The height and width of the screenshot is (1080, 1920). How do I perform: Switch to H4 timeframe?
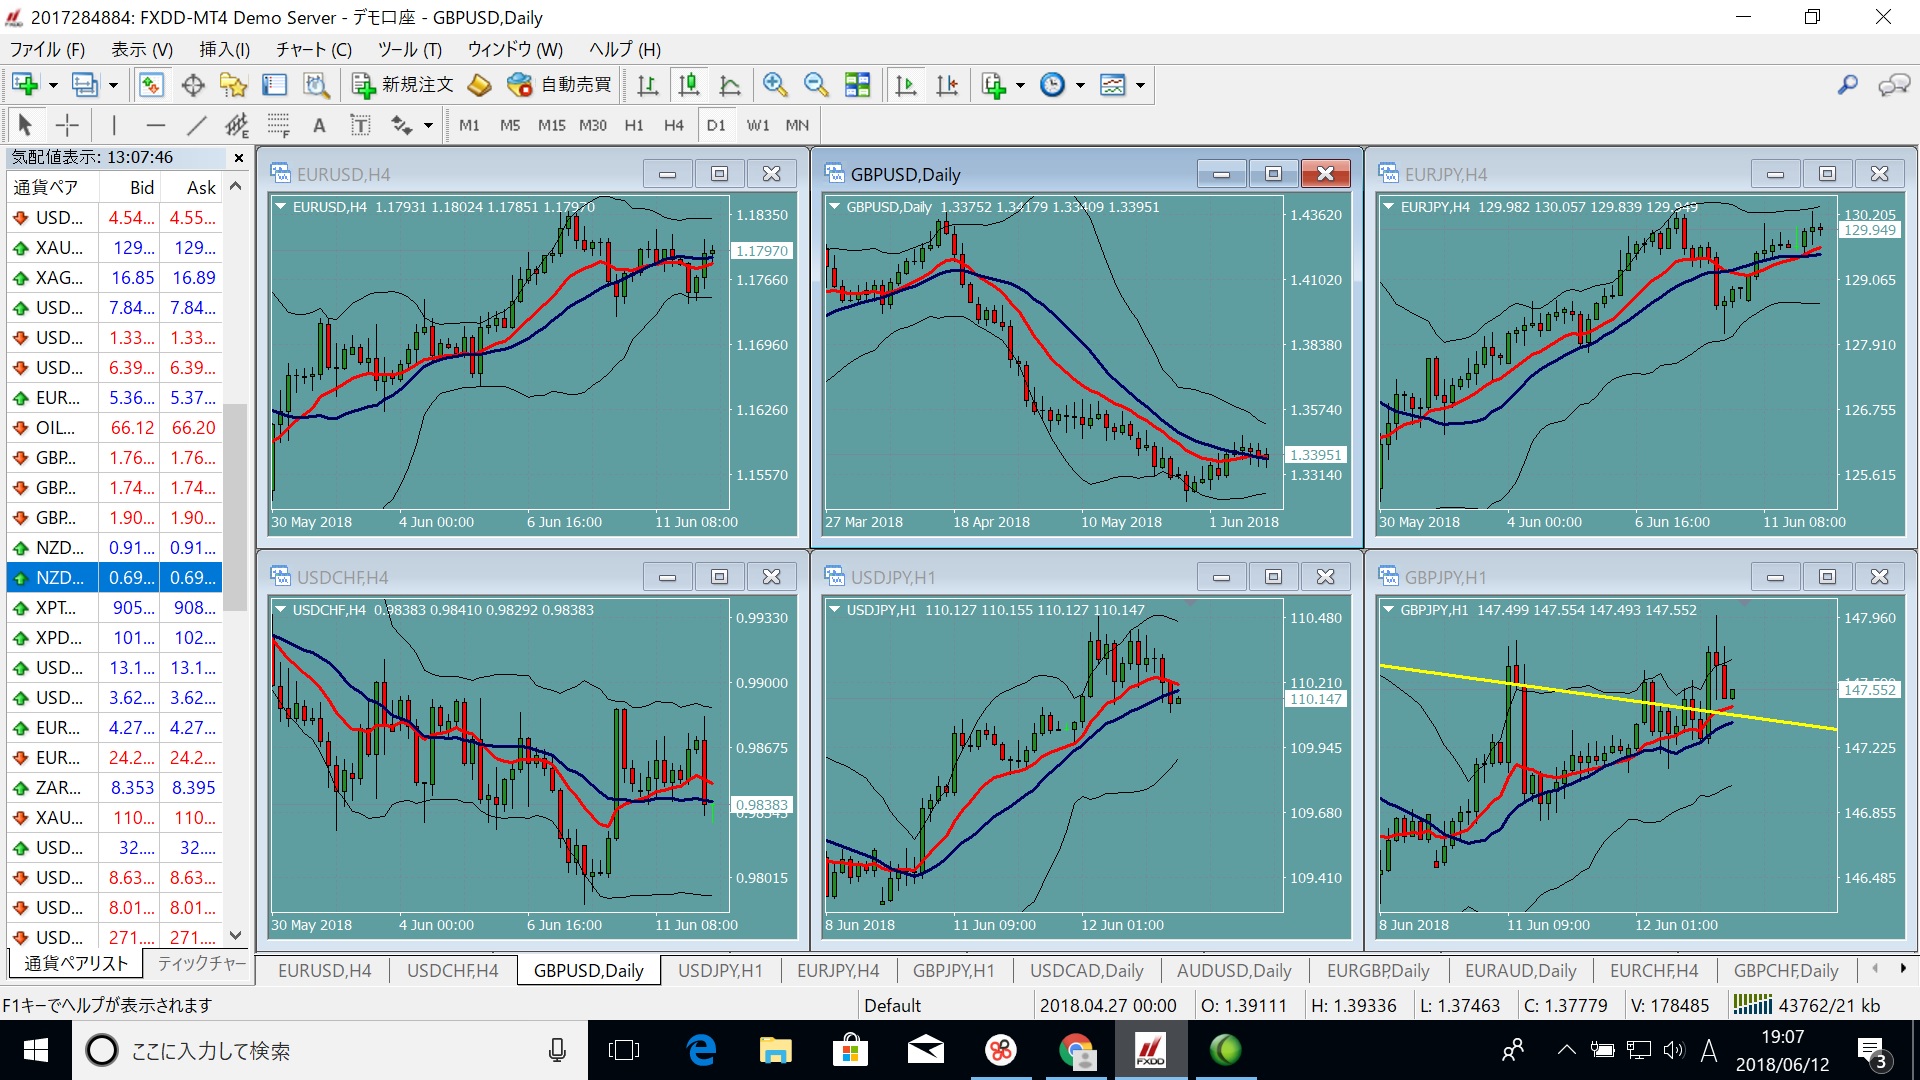click(x=674, y=125)
